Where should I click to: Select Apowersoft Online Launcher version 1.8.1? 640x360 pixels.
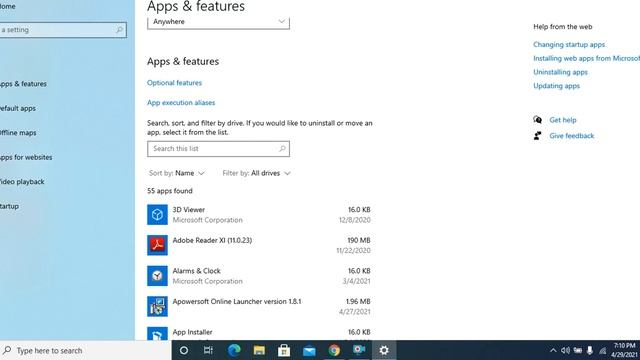pos(237,301)
